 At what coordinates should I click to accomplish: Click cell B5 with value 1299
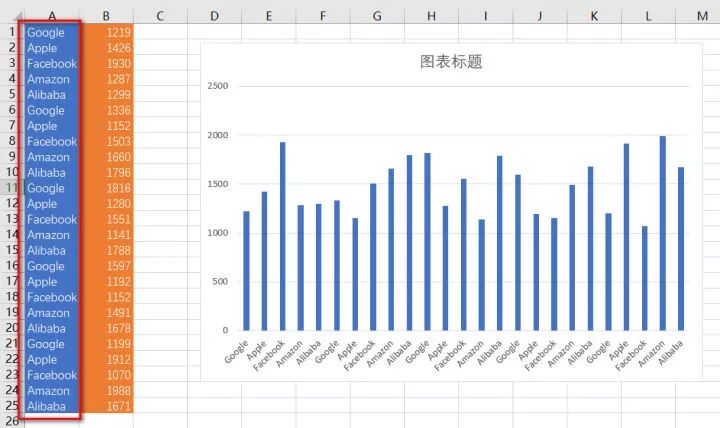tap(106, 95)
